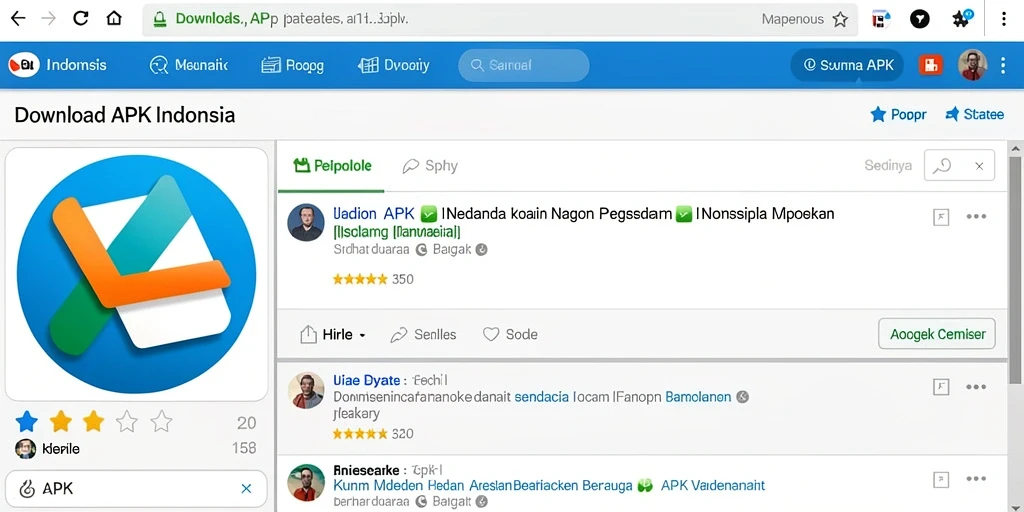Click the Uiae Dyate reviewer name
1024x512 pixels.
[366, 380]
